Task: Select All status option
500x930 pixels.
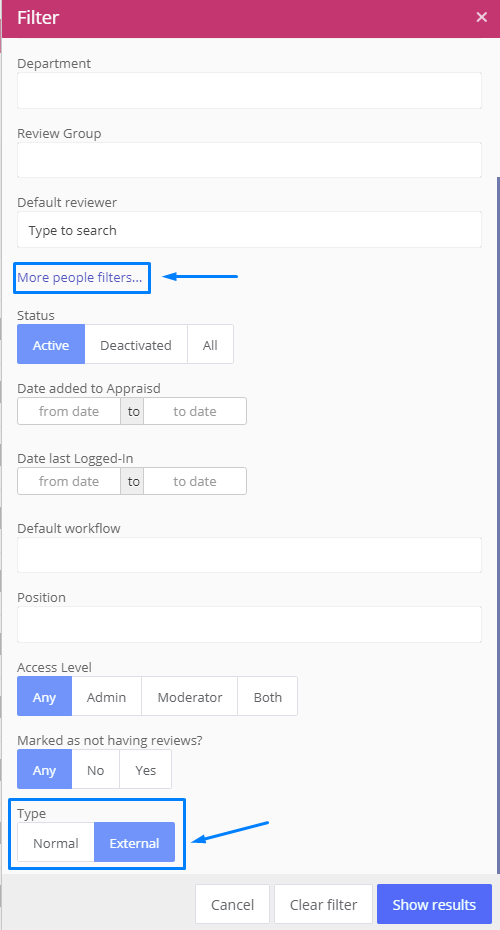Action: (x=210, y=344)
